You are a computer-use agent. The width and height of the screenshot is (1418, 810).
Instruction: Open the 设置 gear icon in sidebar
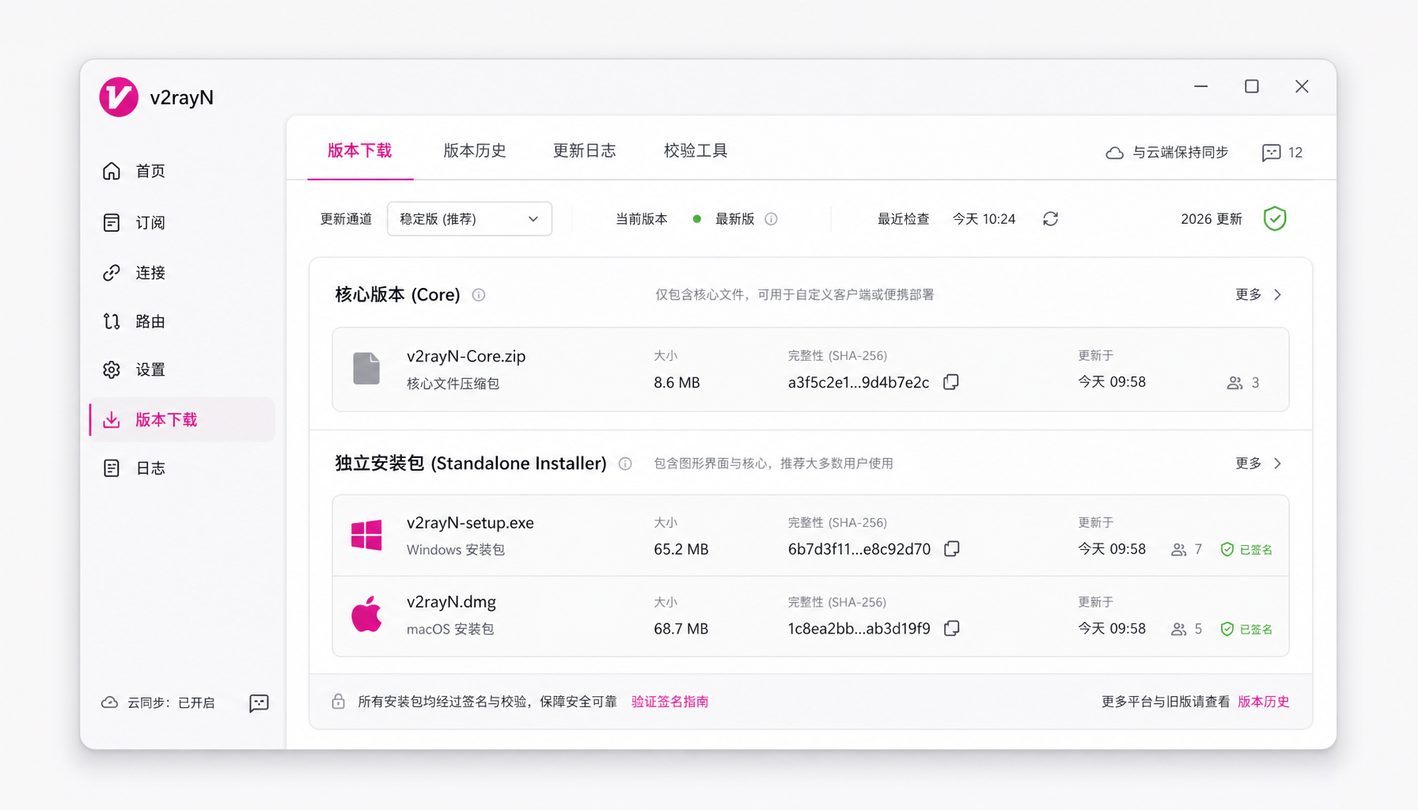tap(111, 370)
